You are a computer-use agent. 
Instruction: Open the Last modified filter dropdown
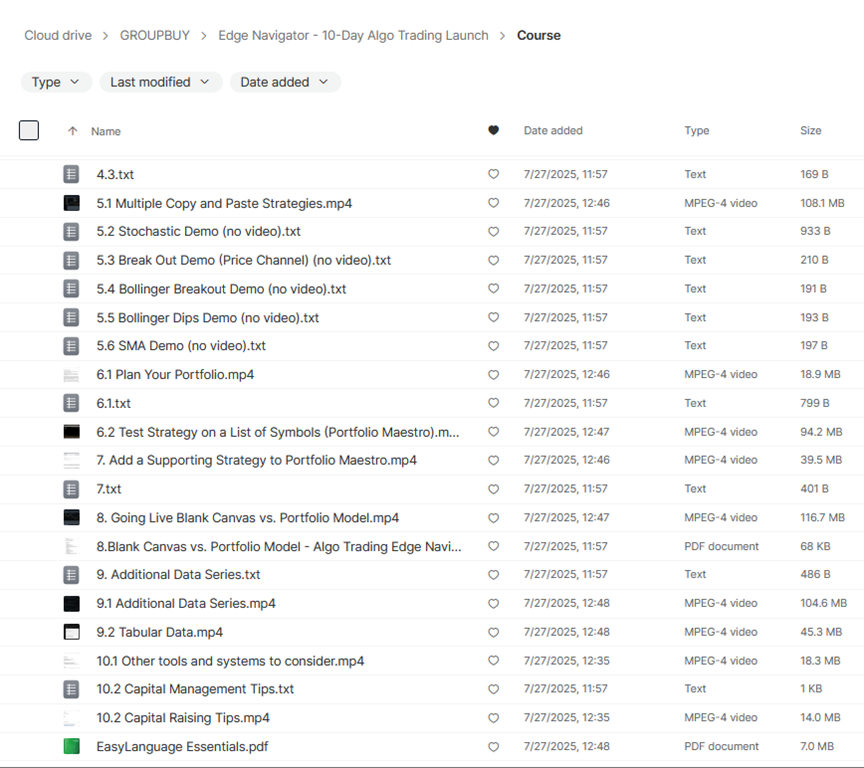coord(161,82)
